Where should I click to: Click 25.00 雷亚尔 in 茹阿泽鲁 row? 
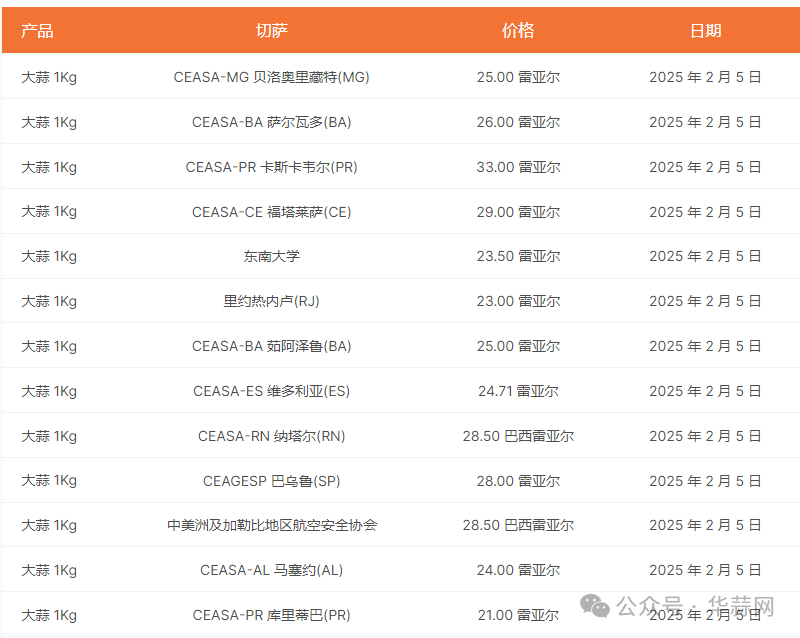coord(518,346)
